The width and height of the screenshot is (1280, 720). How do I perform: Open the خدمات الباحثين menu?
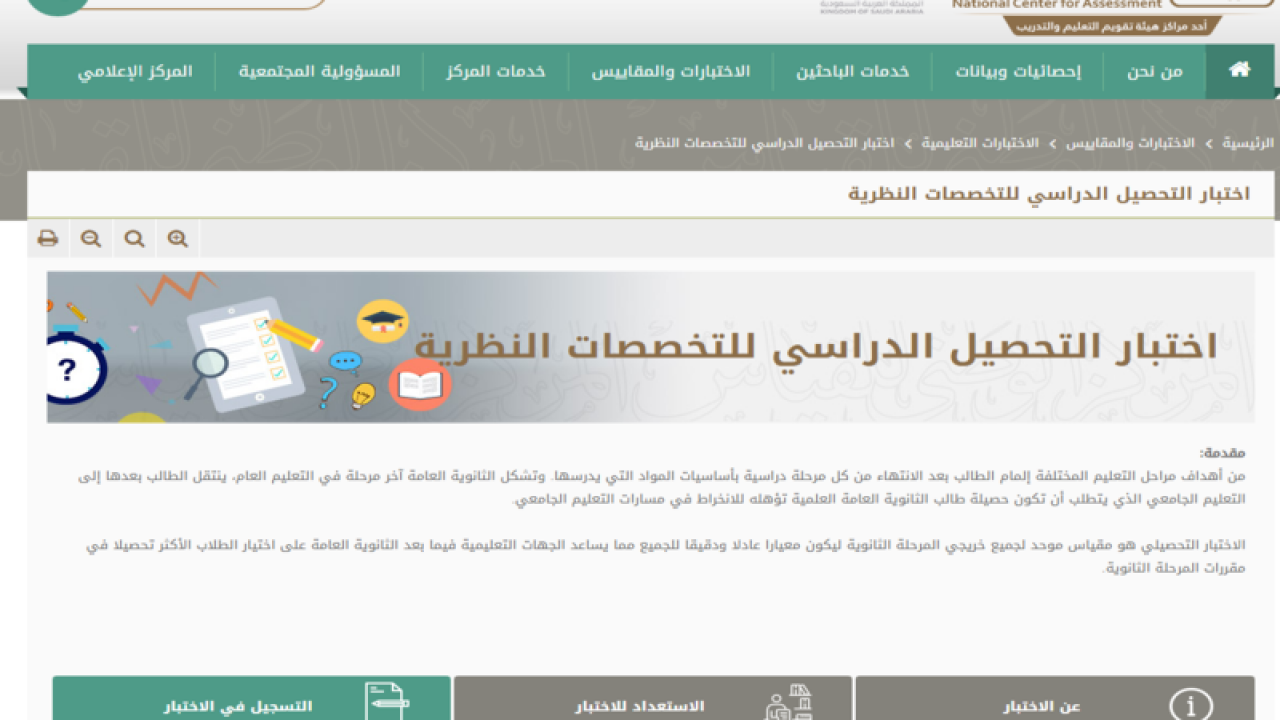[x=852, y=71]
